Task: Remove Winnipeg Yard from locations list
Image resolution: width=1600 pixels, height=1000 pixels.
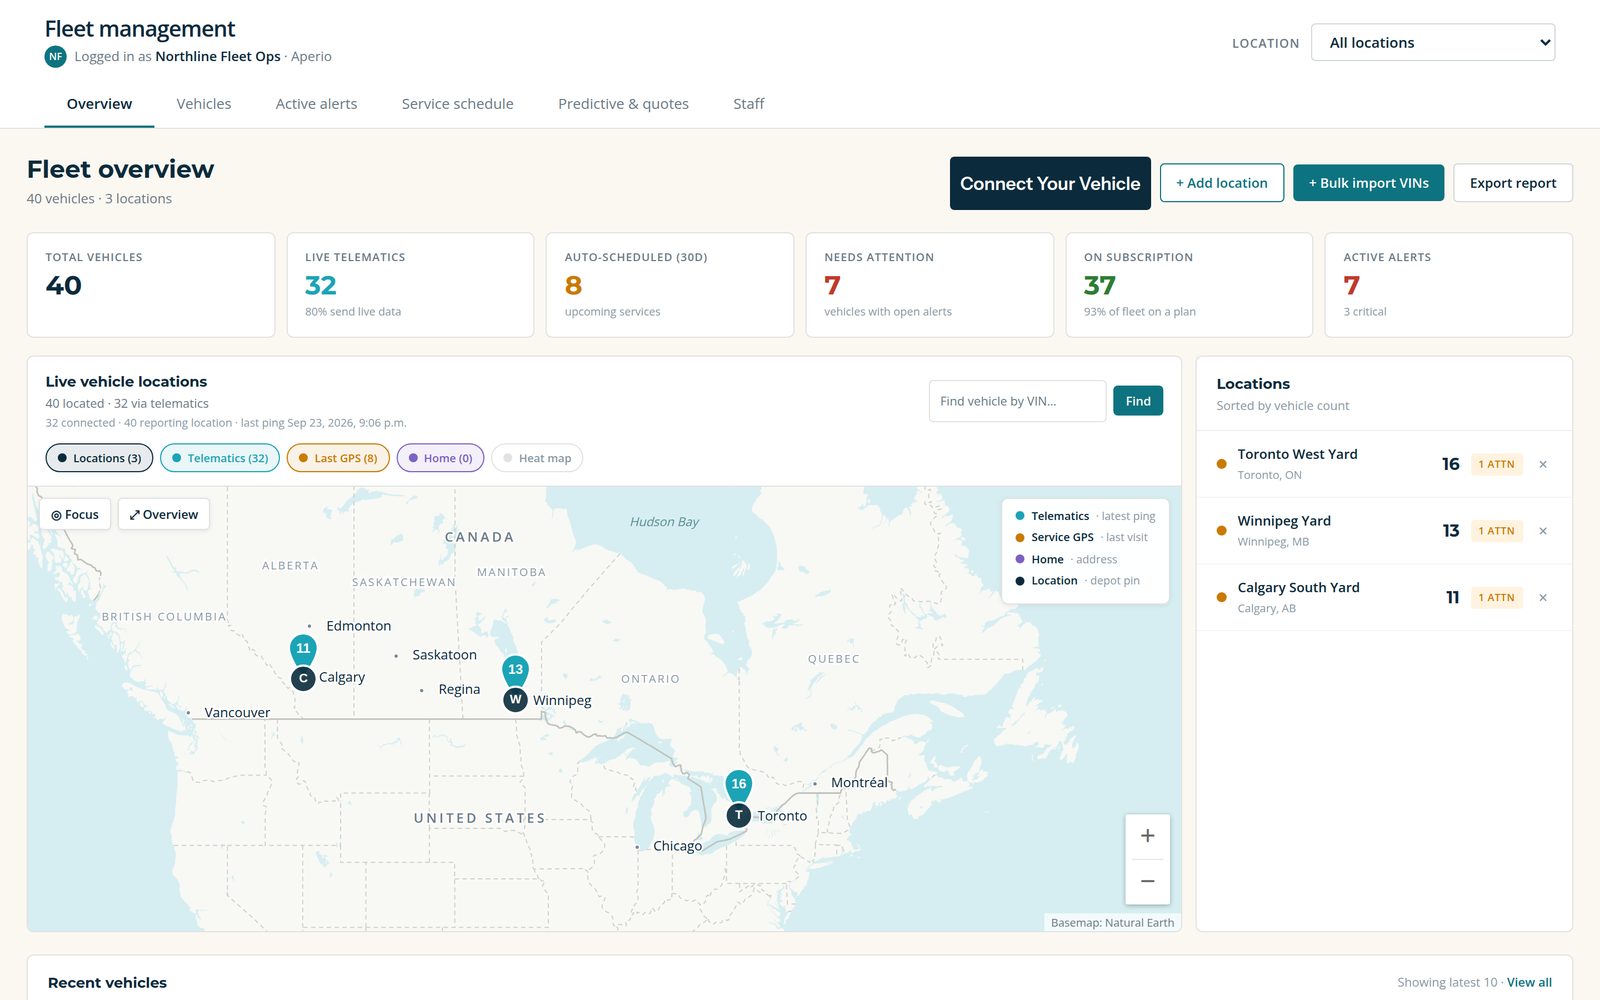Action: tap(1543, 531)
